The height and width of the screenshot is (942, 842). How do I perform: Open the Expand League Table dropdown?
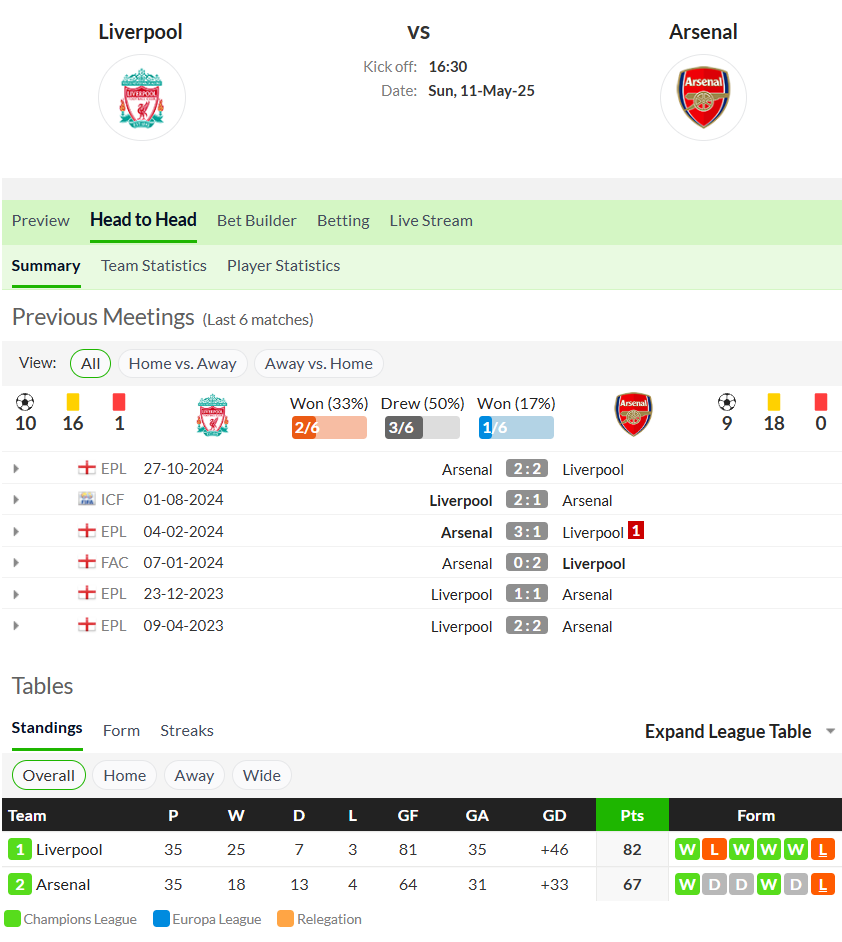click(740, 731)
